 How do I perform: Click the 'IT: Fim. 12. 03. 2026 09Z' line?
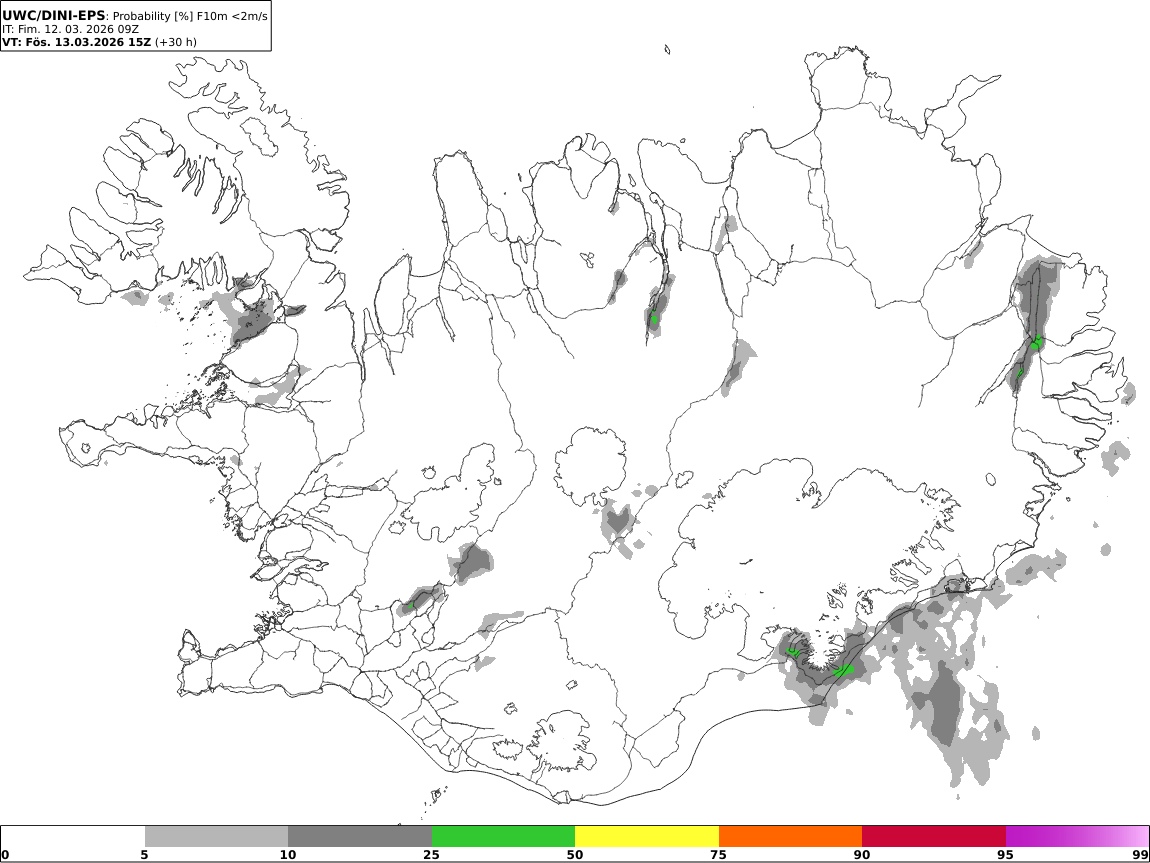click(70, 29)
